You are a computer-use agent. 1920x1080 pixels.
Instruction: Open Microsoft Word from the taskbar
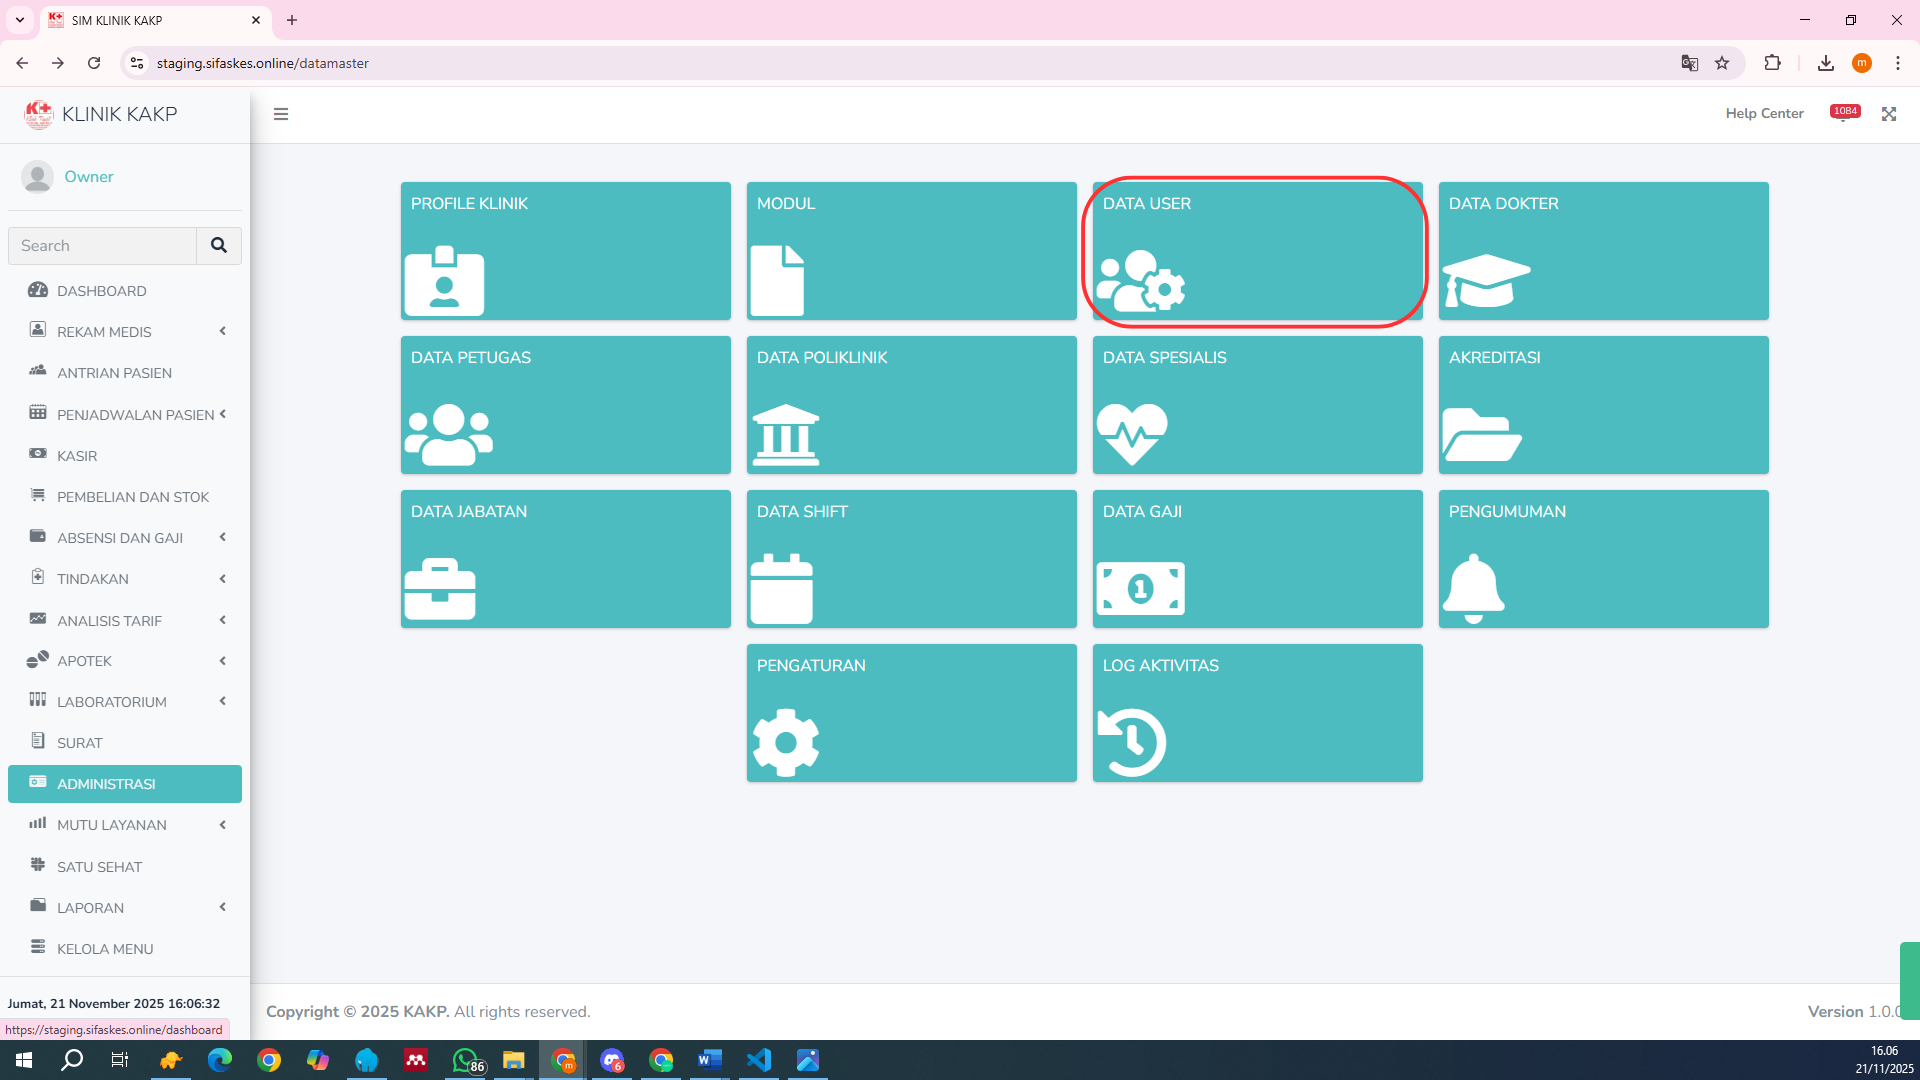[710, 1060]
